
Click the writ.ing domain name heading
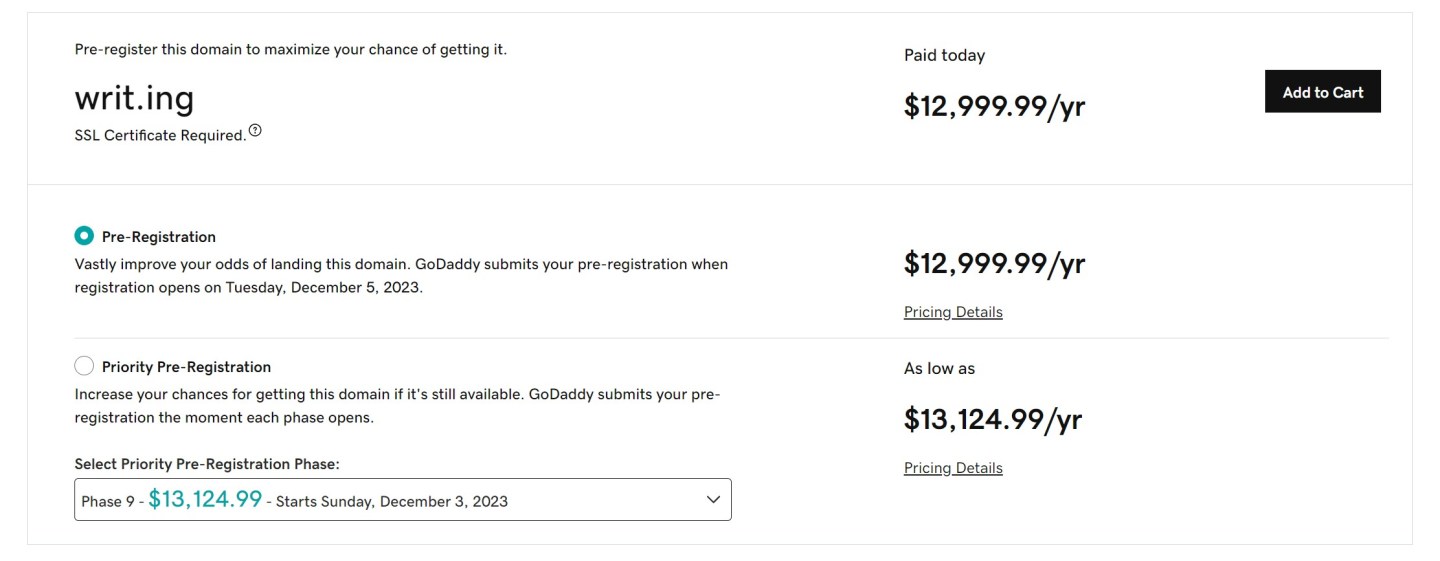click(134, 98)
